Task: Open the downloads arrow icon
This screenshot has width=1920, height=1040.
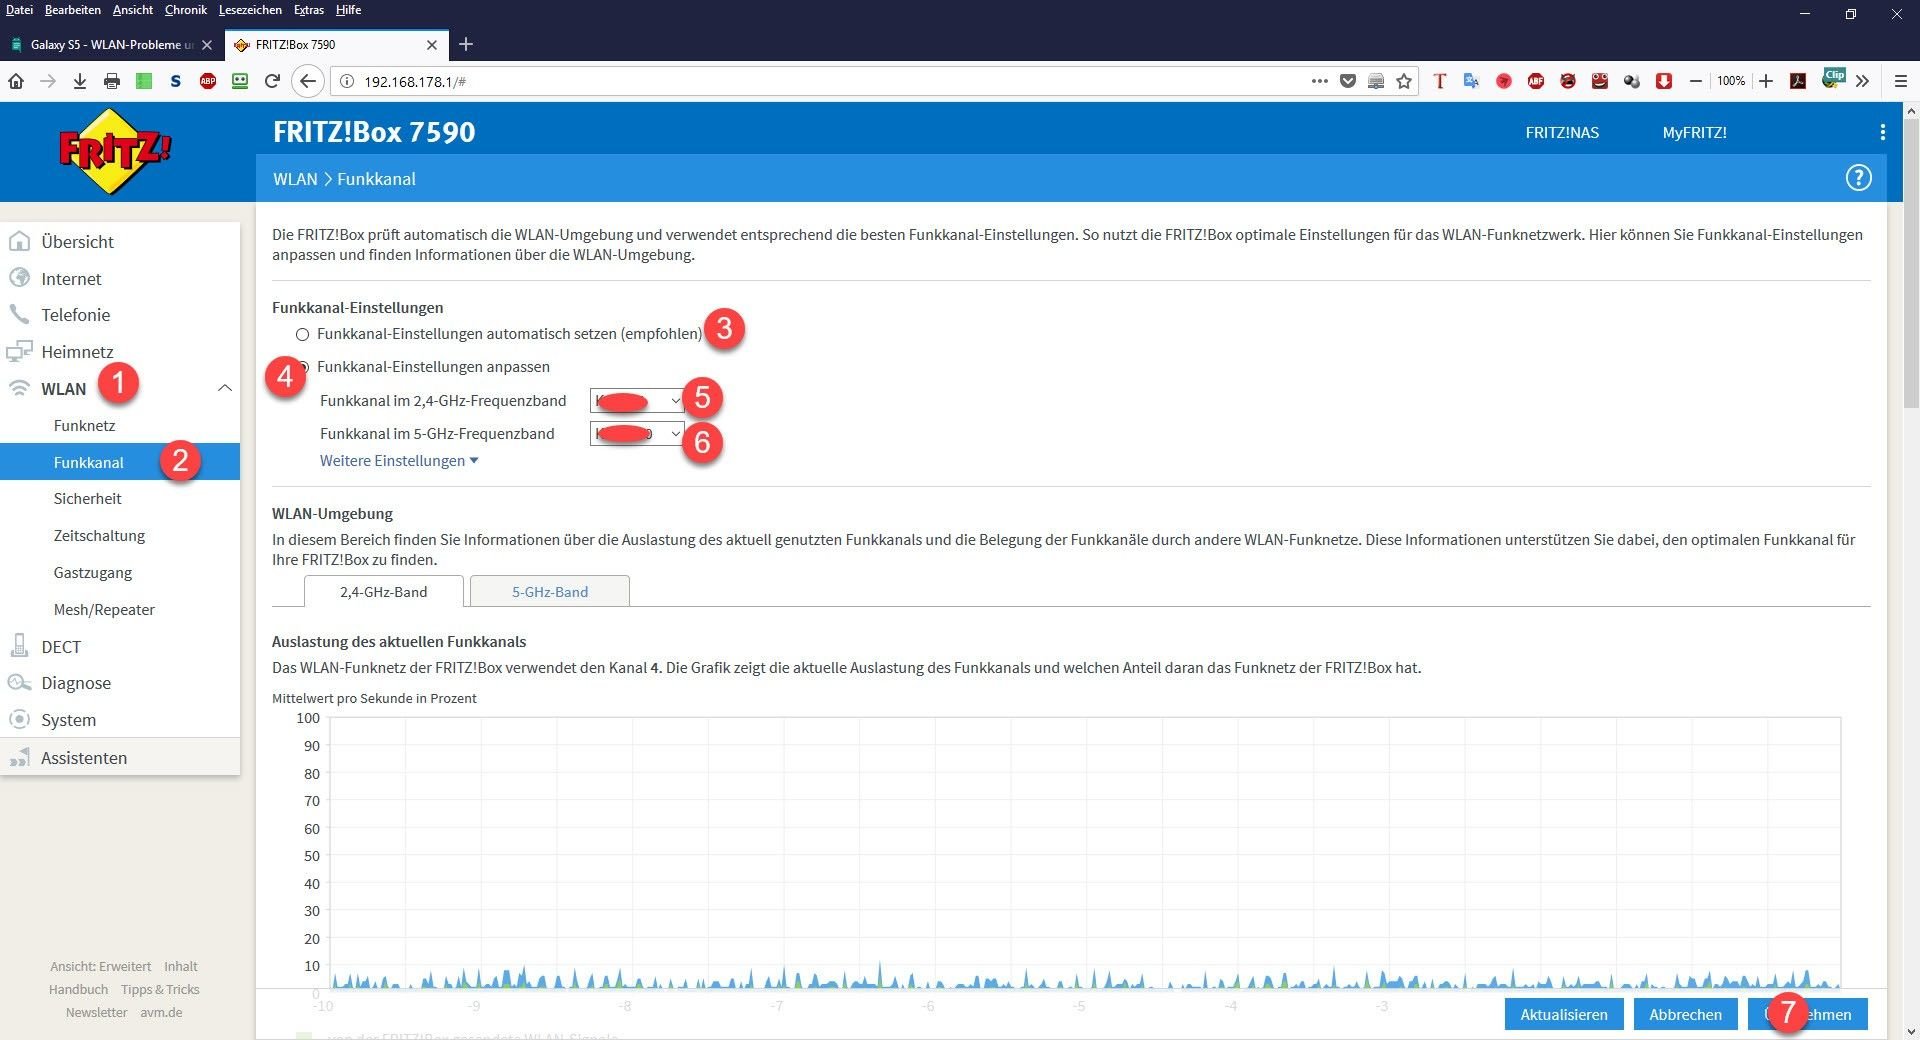Action: [80, 81]
